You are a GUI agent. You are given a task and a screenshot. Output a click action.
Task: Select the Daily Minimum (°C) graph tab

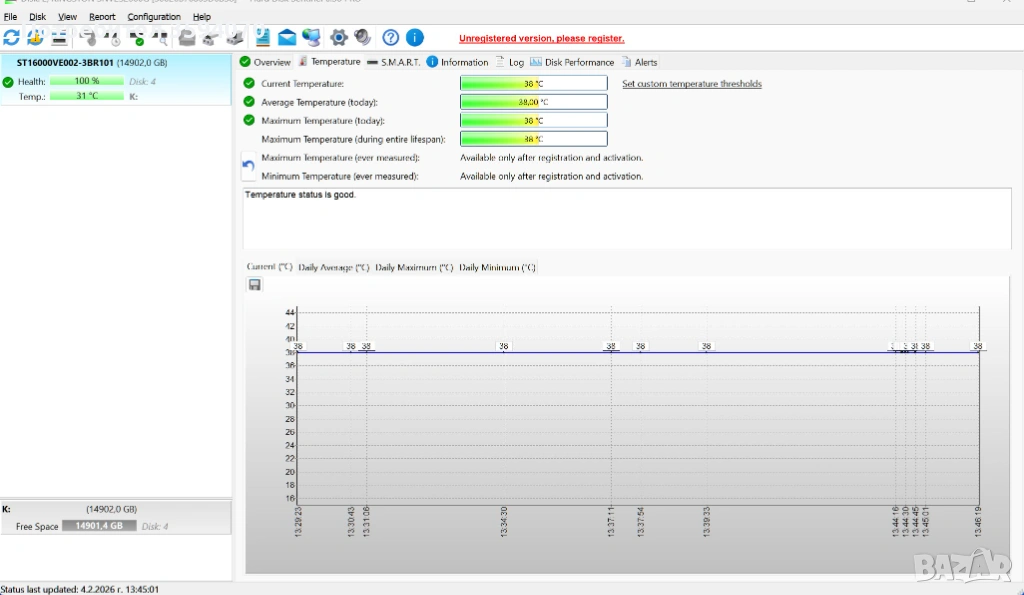coord(497,268)
